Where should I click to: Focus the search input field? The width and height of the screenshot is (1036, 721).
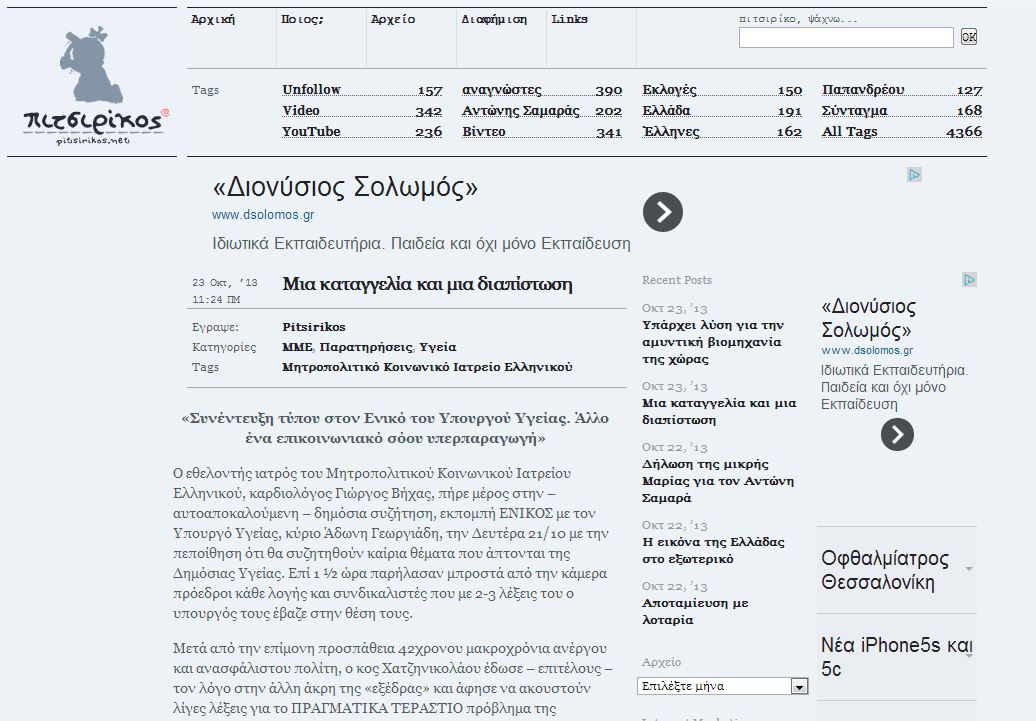point(845,38)
